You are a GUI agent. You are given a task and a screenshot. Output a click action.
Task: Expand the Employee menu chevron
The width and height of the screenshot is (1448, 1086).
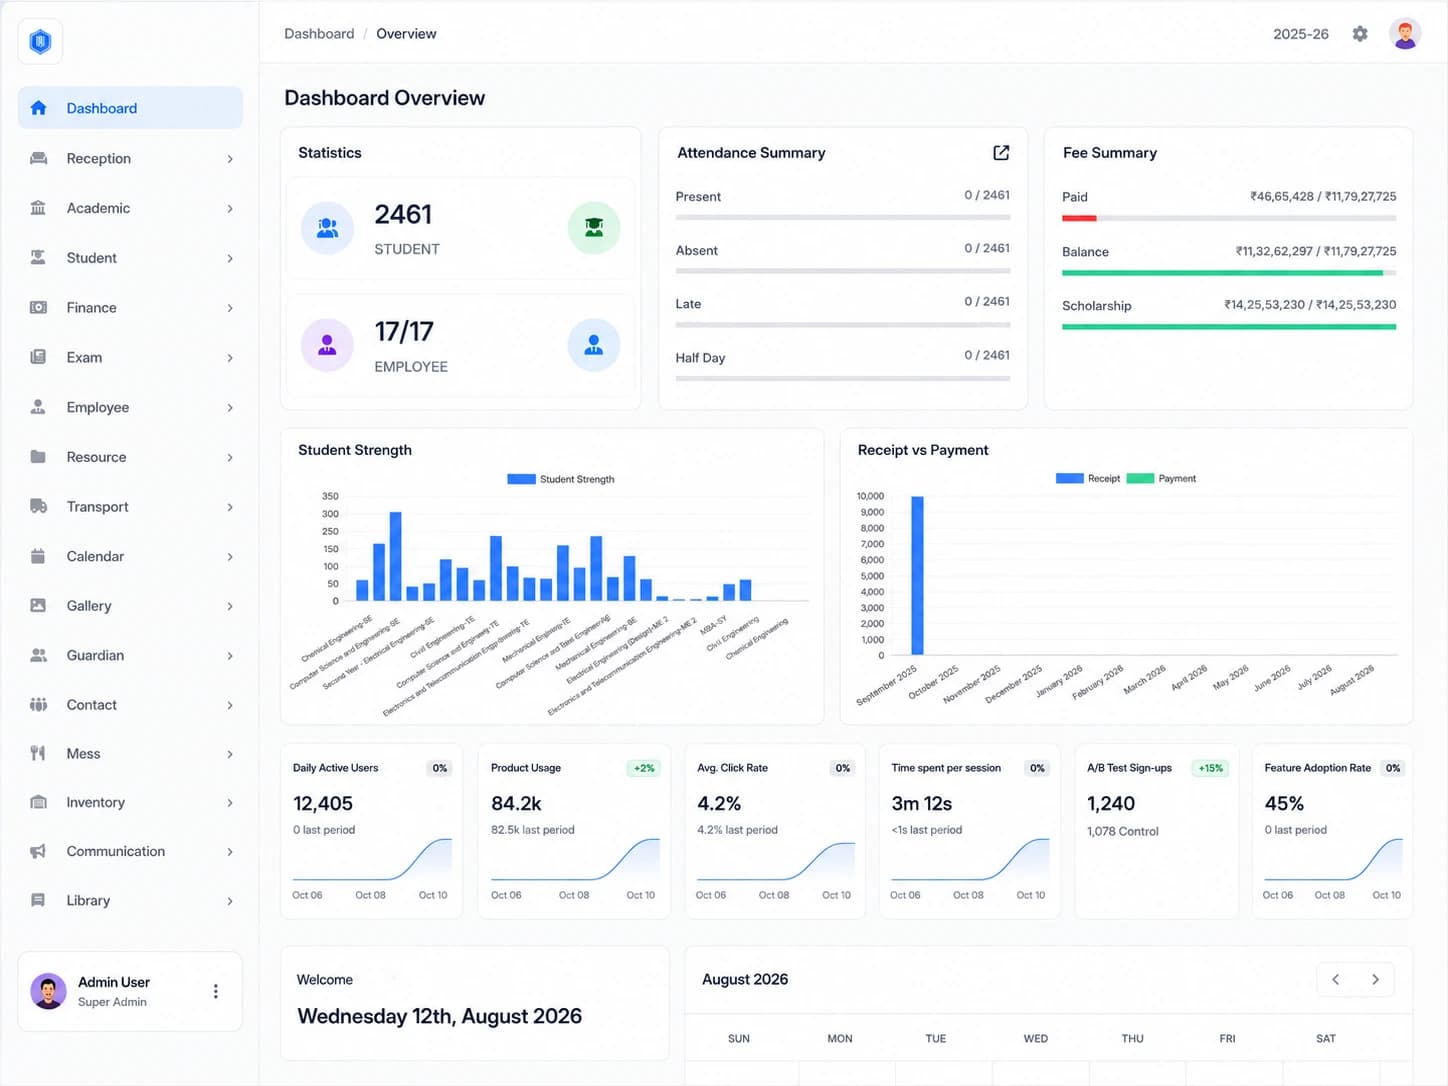tap(230, 408)
